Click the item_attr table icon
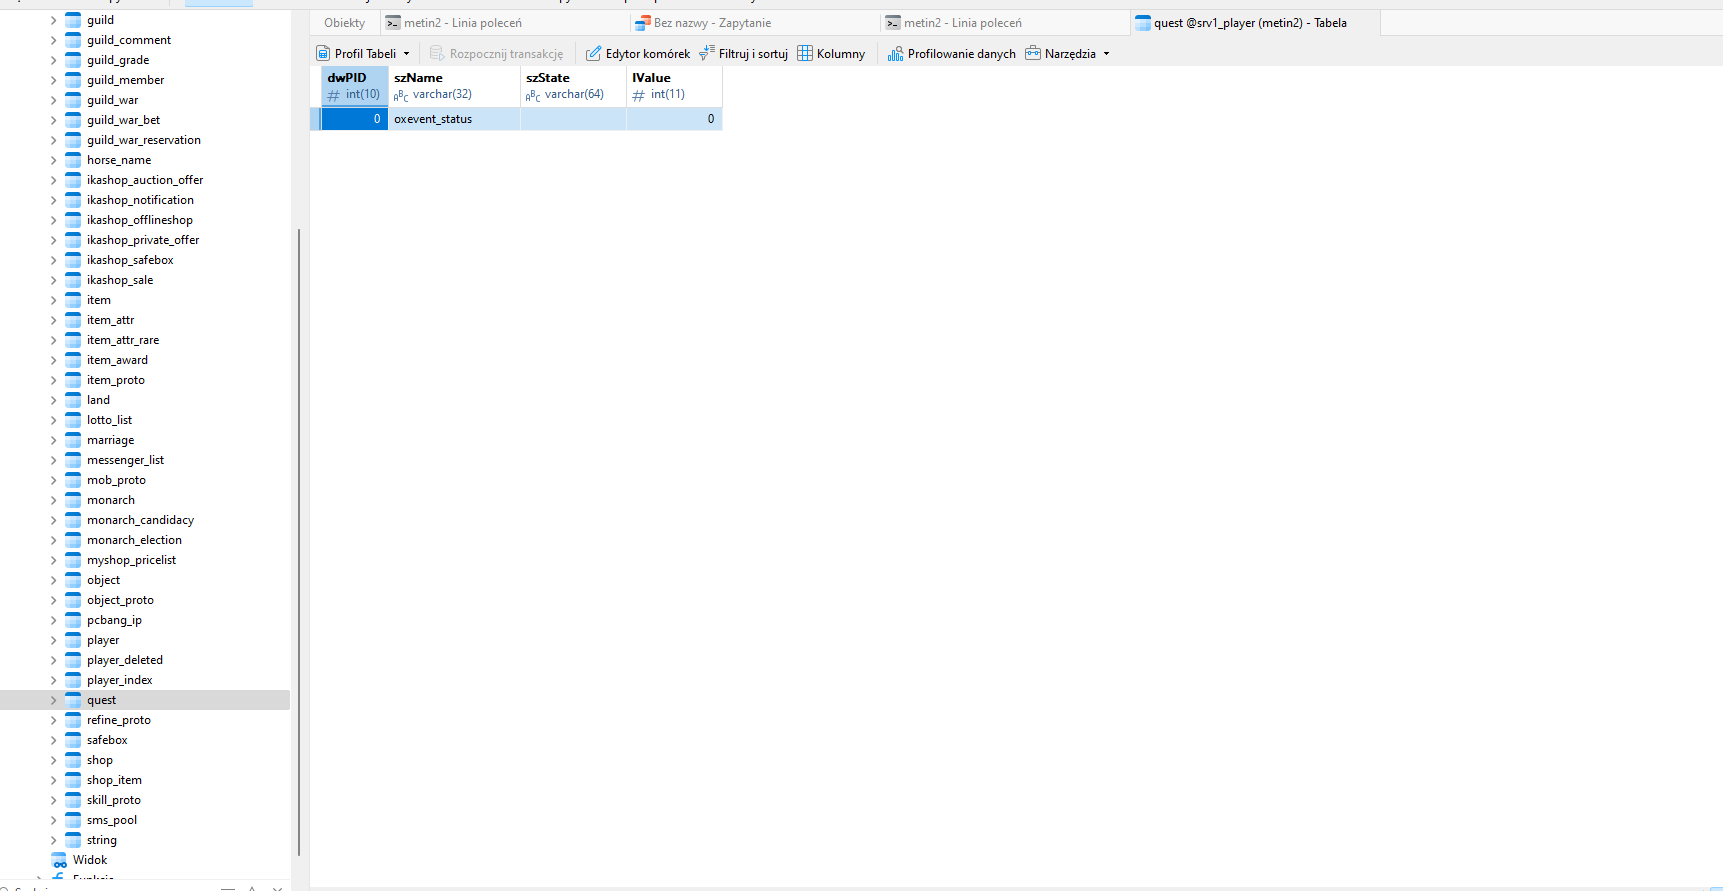Image resolution: width=1723 pixels, height=891 pixels. coord(73,320)
